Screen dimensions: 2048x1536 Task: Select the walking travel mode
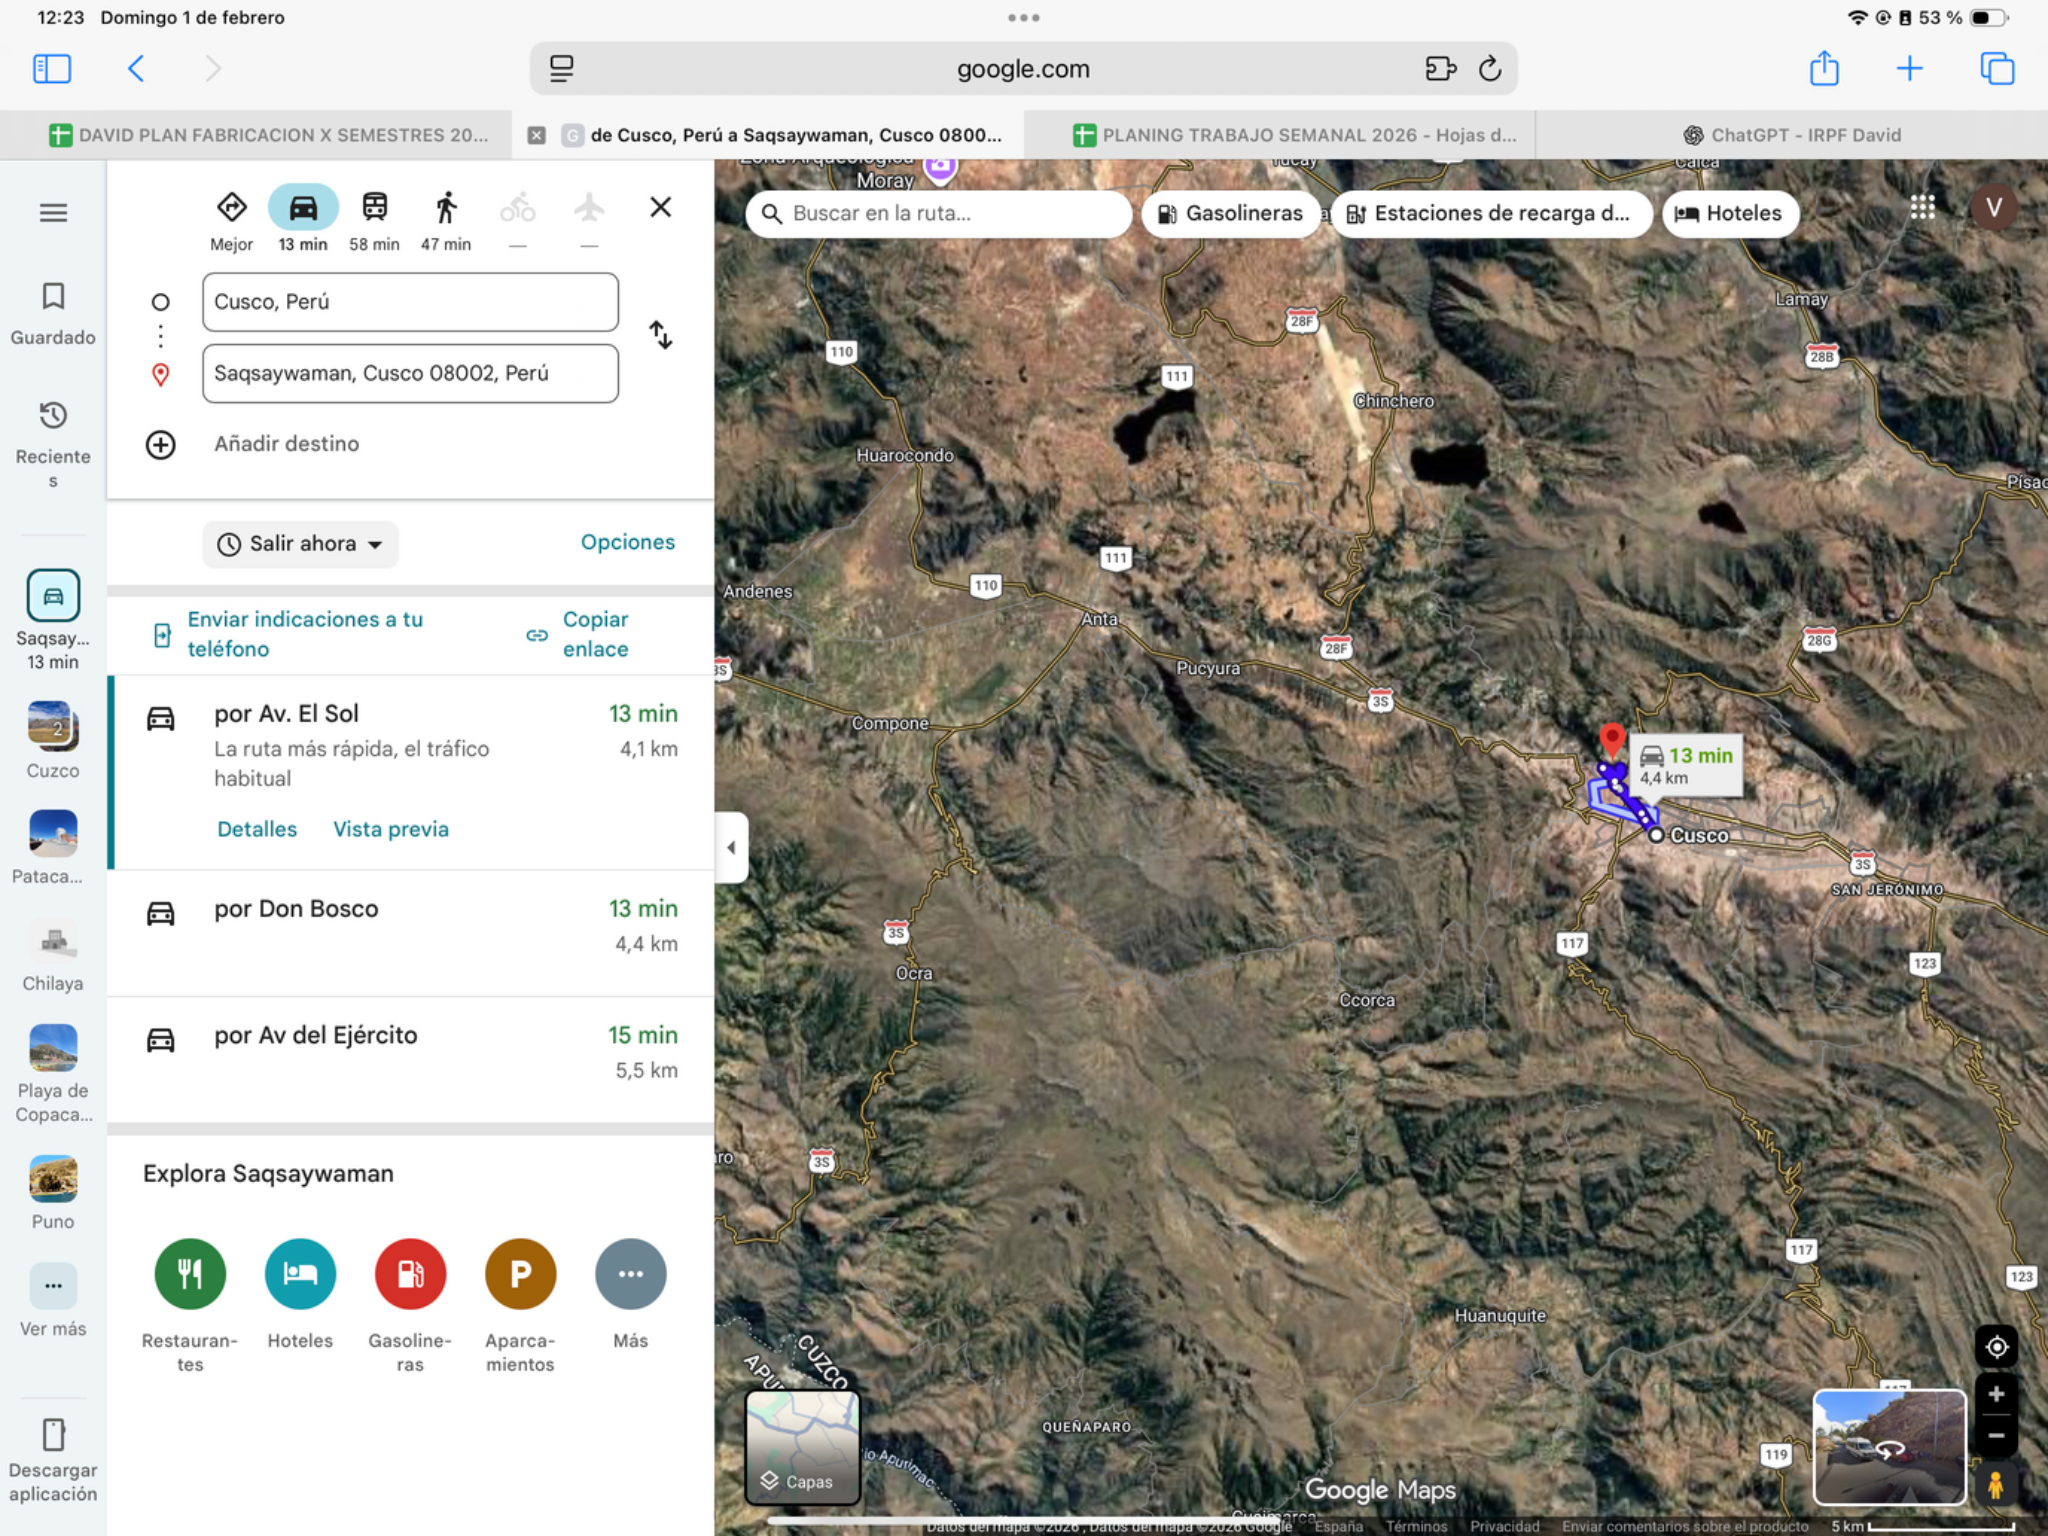(446, 219)
